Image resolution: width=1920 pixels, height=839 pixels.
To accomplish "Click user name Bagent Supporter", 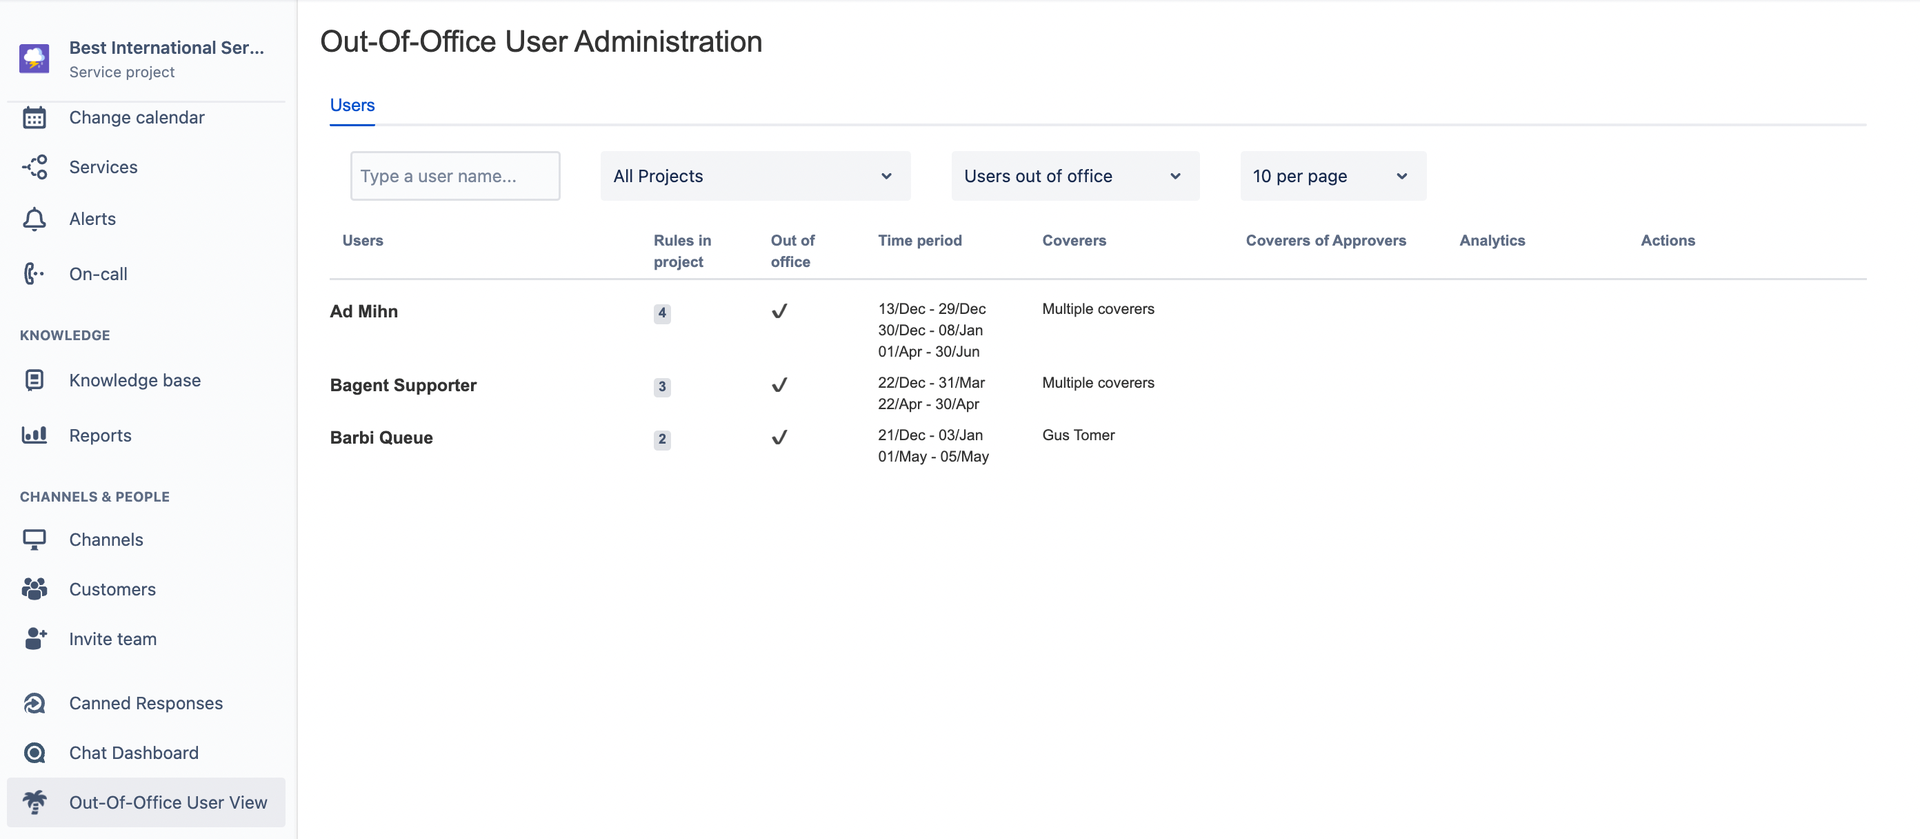I will (x=403, y=385).
